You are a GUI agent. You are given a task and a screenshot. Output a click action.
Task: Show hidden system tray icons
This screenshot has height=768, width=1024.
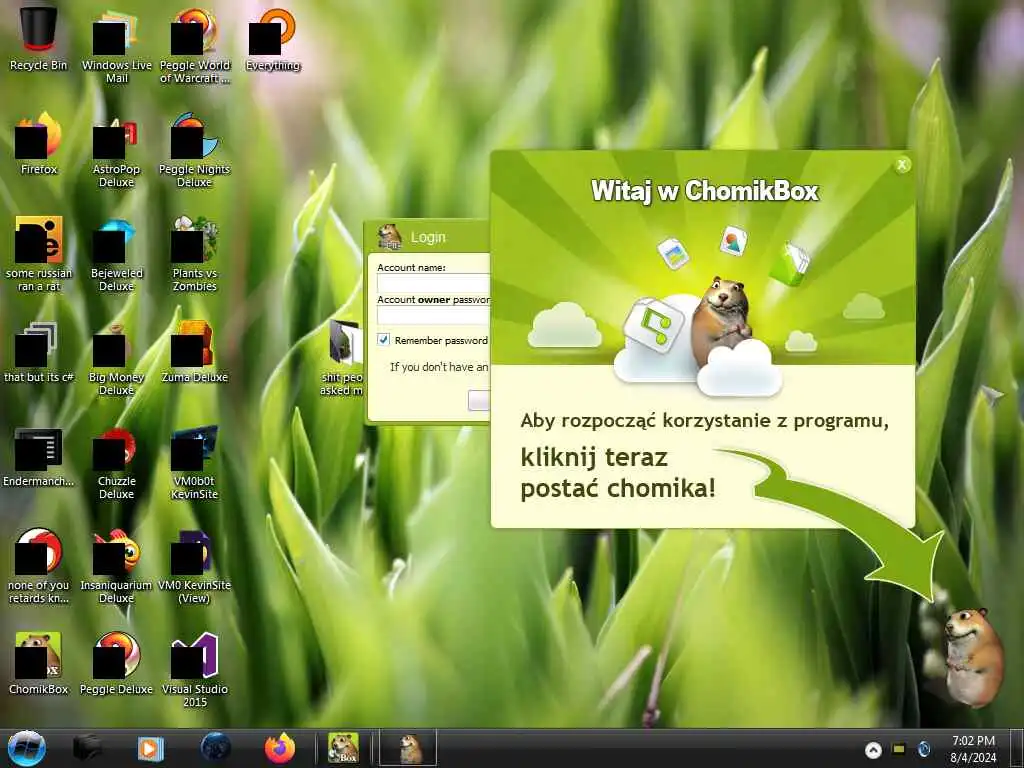[873, 750]
